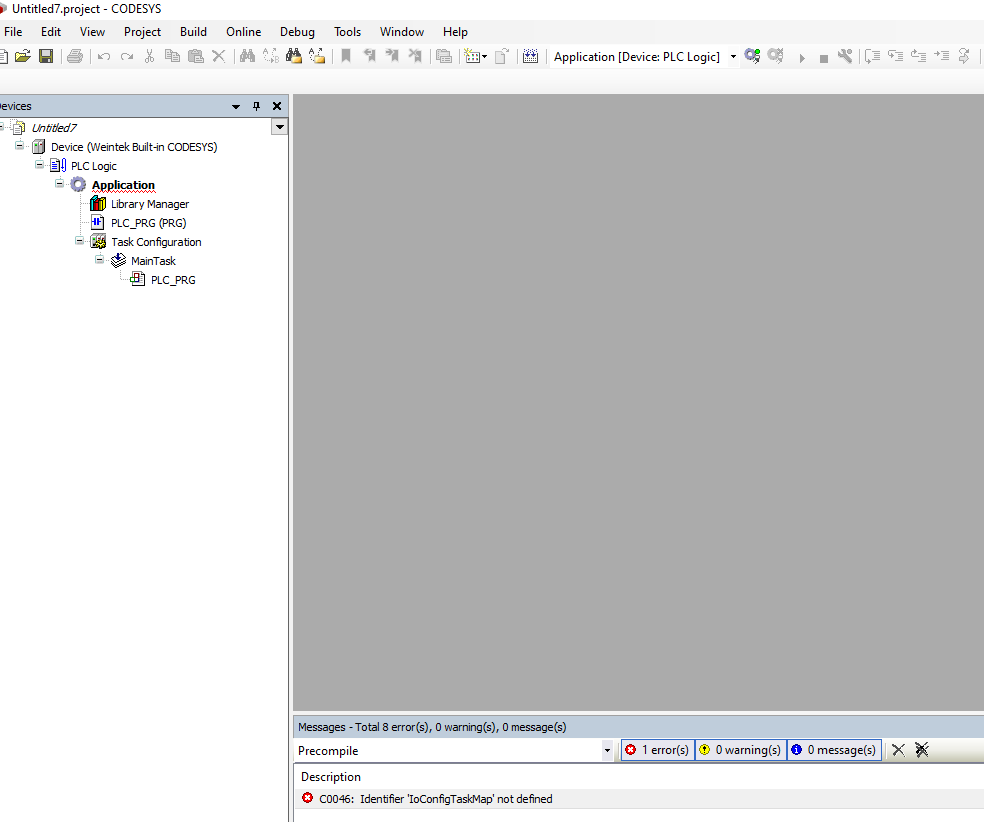The image size is (984, 822).
Task: Open the Help menu
Action: (x=455, y=32)
